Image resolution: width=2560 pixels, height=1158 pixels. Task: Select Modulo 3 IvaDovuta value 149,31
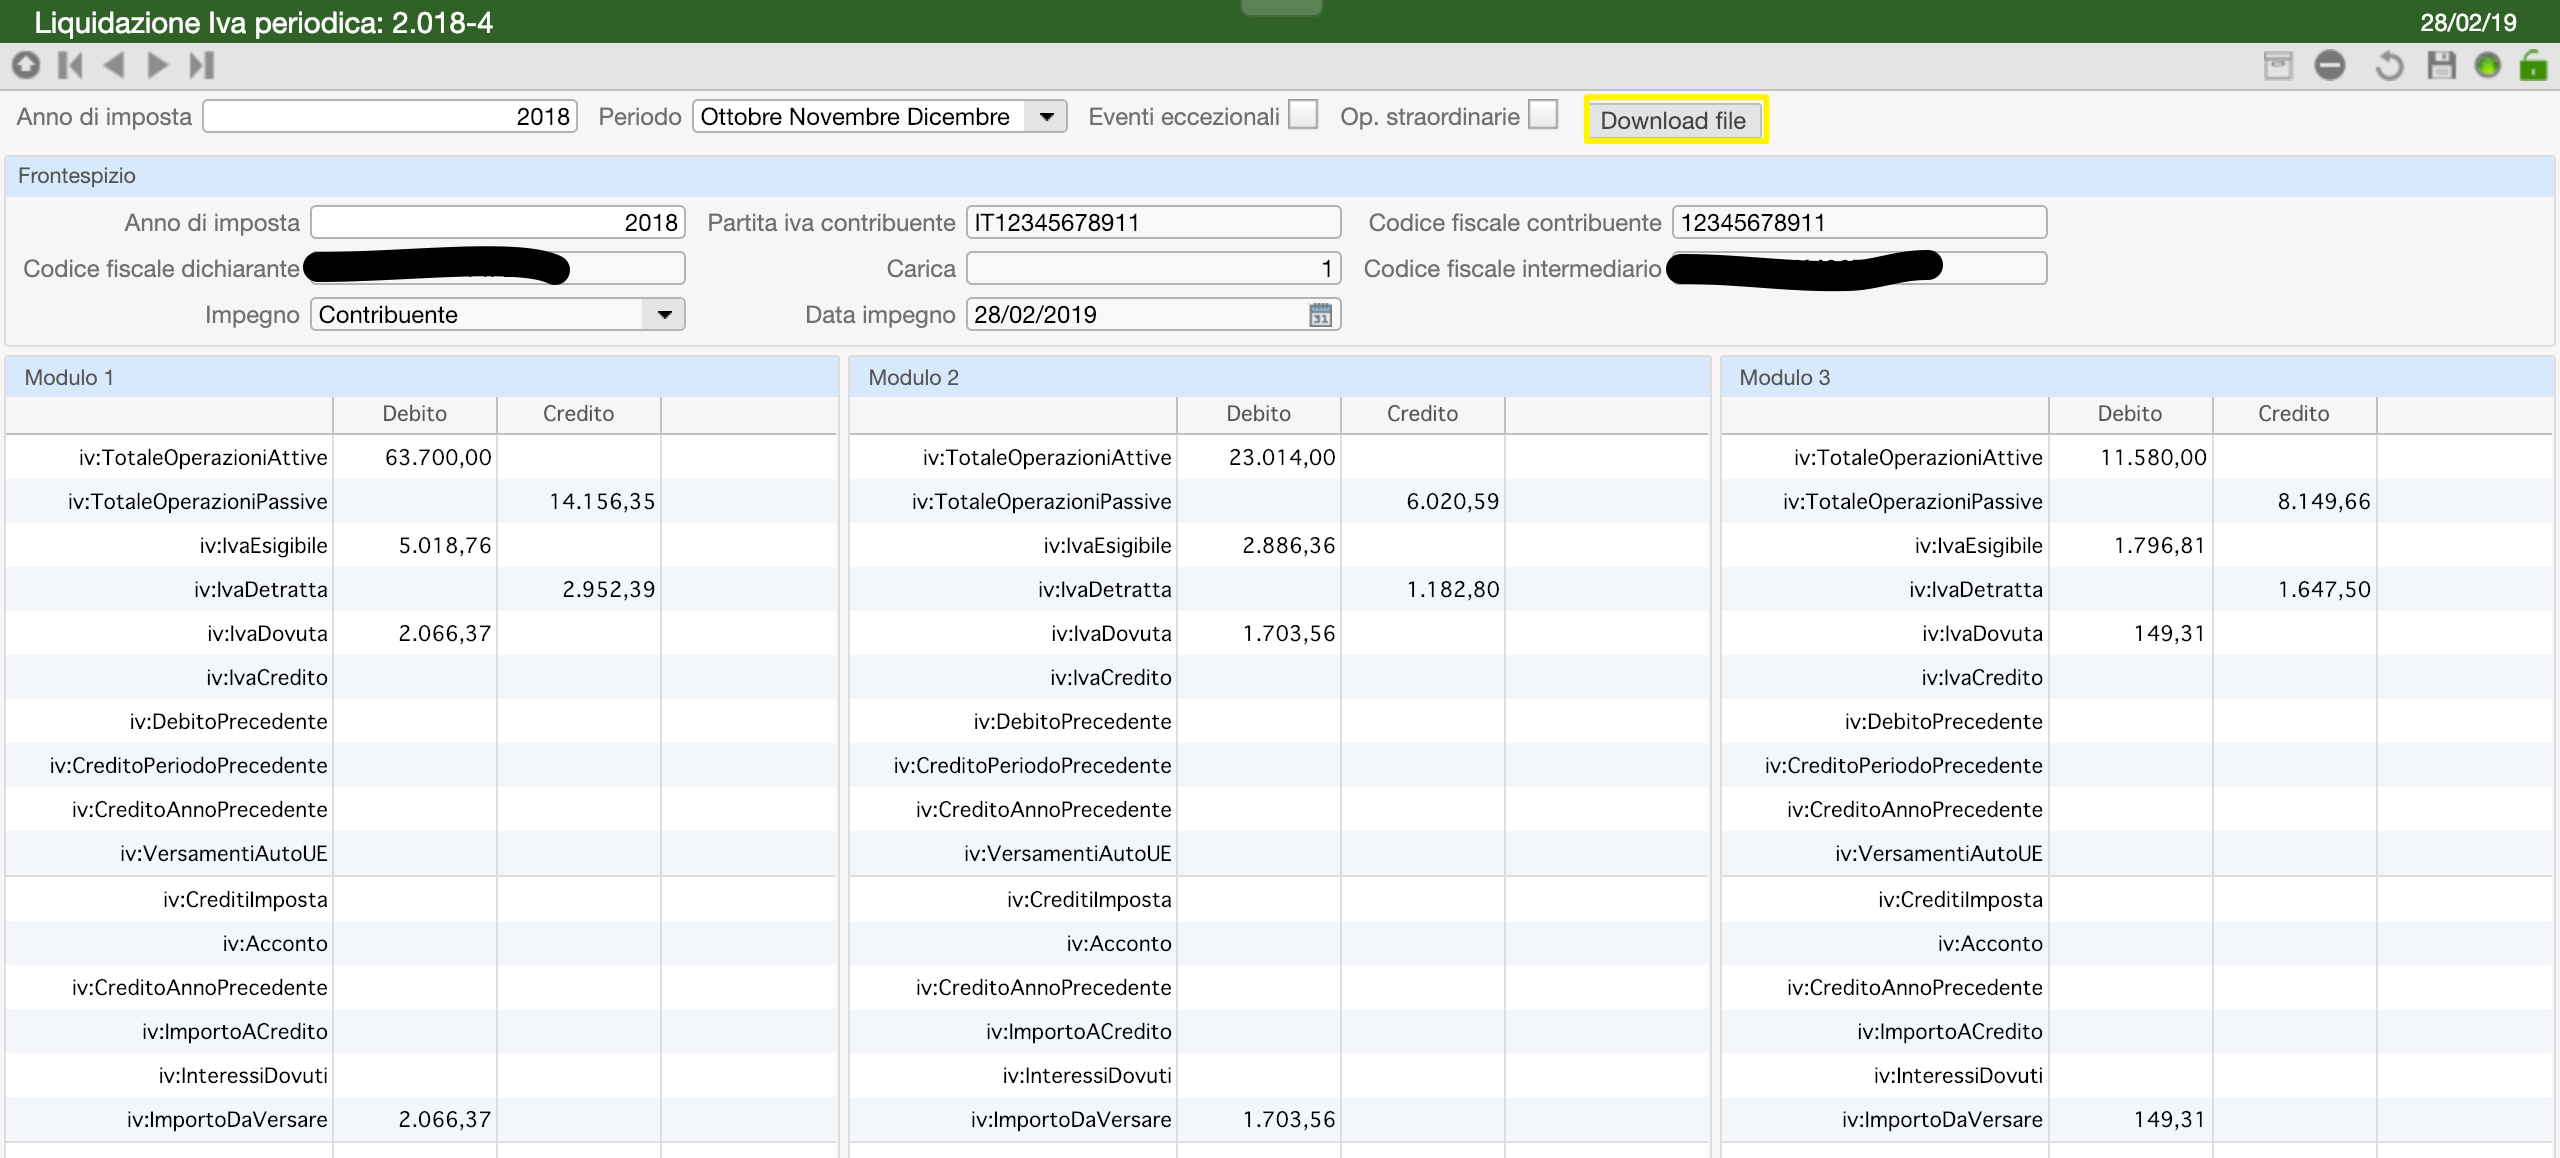click(x=2130, y=633)
